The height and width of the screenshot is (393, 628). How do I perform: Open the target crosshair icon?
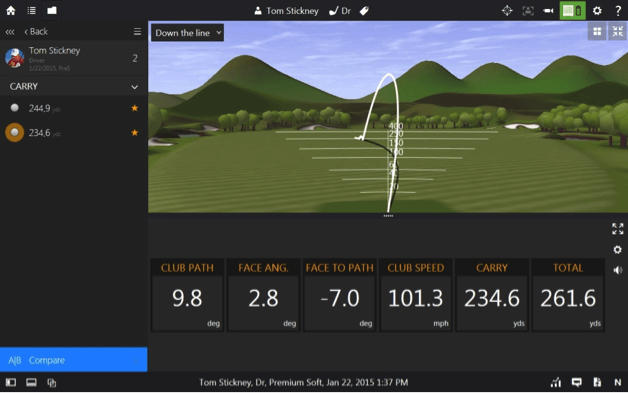[507, 10]
